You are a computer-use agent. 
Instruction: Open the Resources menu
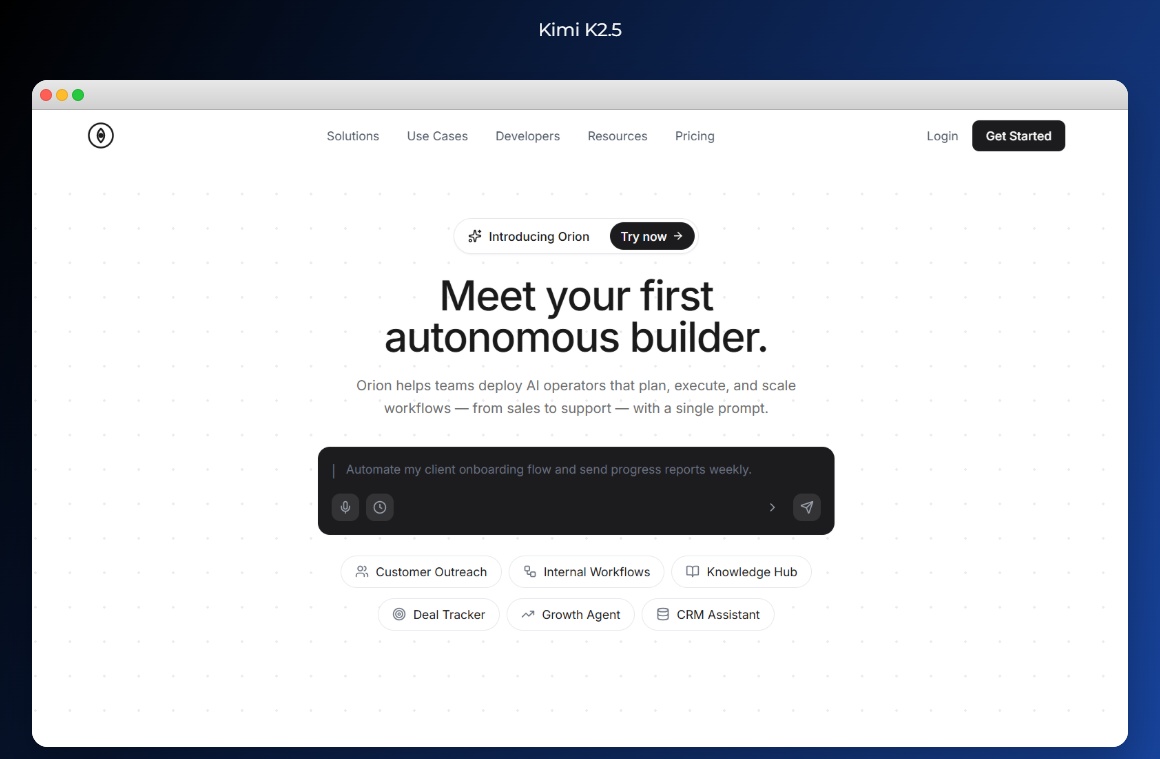point(617,136)
